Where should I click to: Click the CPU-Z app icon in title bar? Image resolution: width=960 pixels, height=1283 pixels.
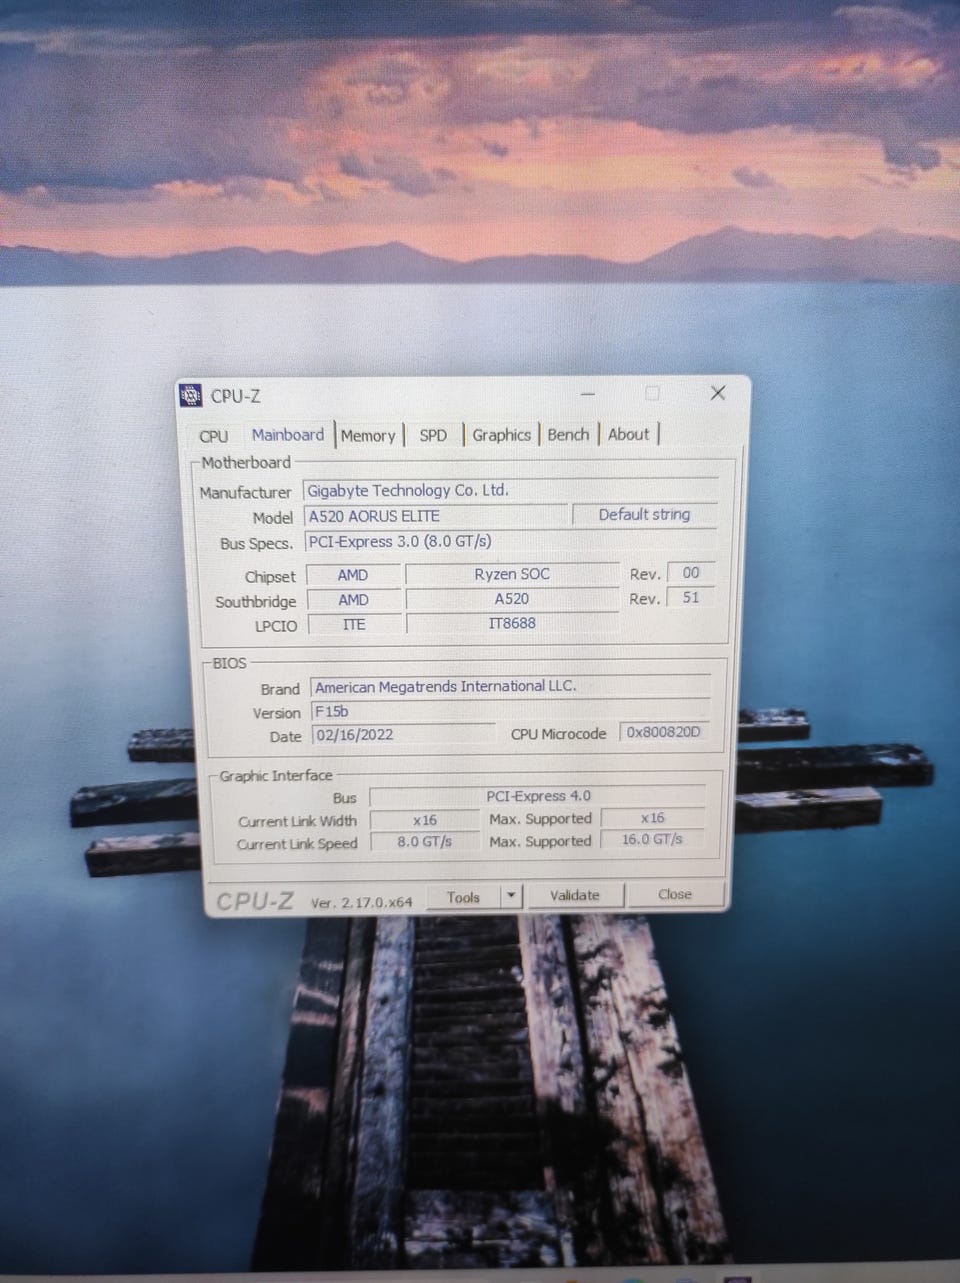click(x=191, y=396)
